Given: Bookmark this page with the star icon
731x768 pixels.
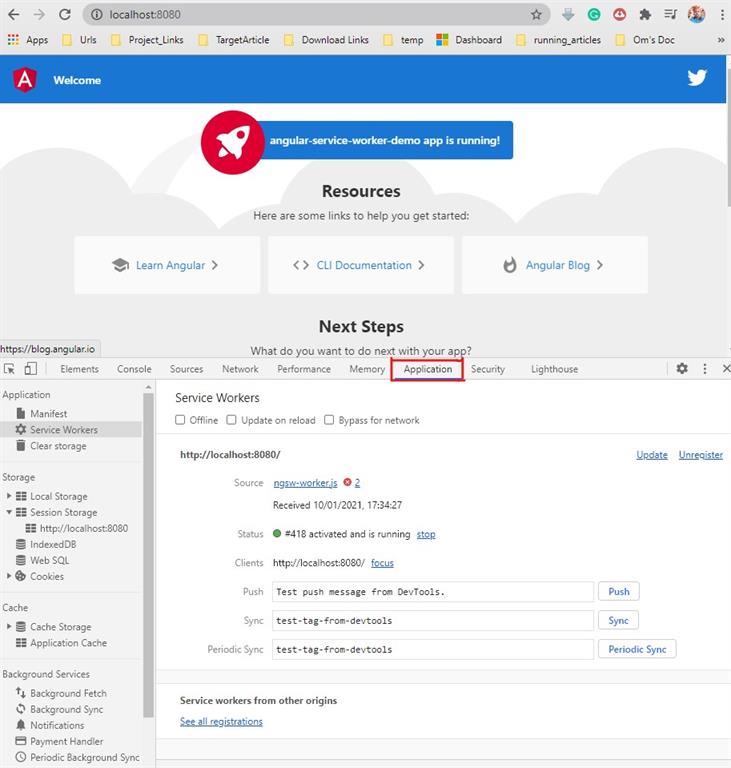Looking at the screenshot, I should (536, 15).
